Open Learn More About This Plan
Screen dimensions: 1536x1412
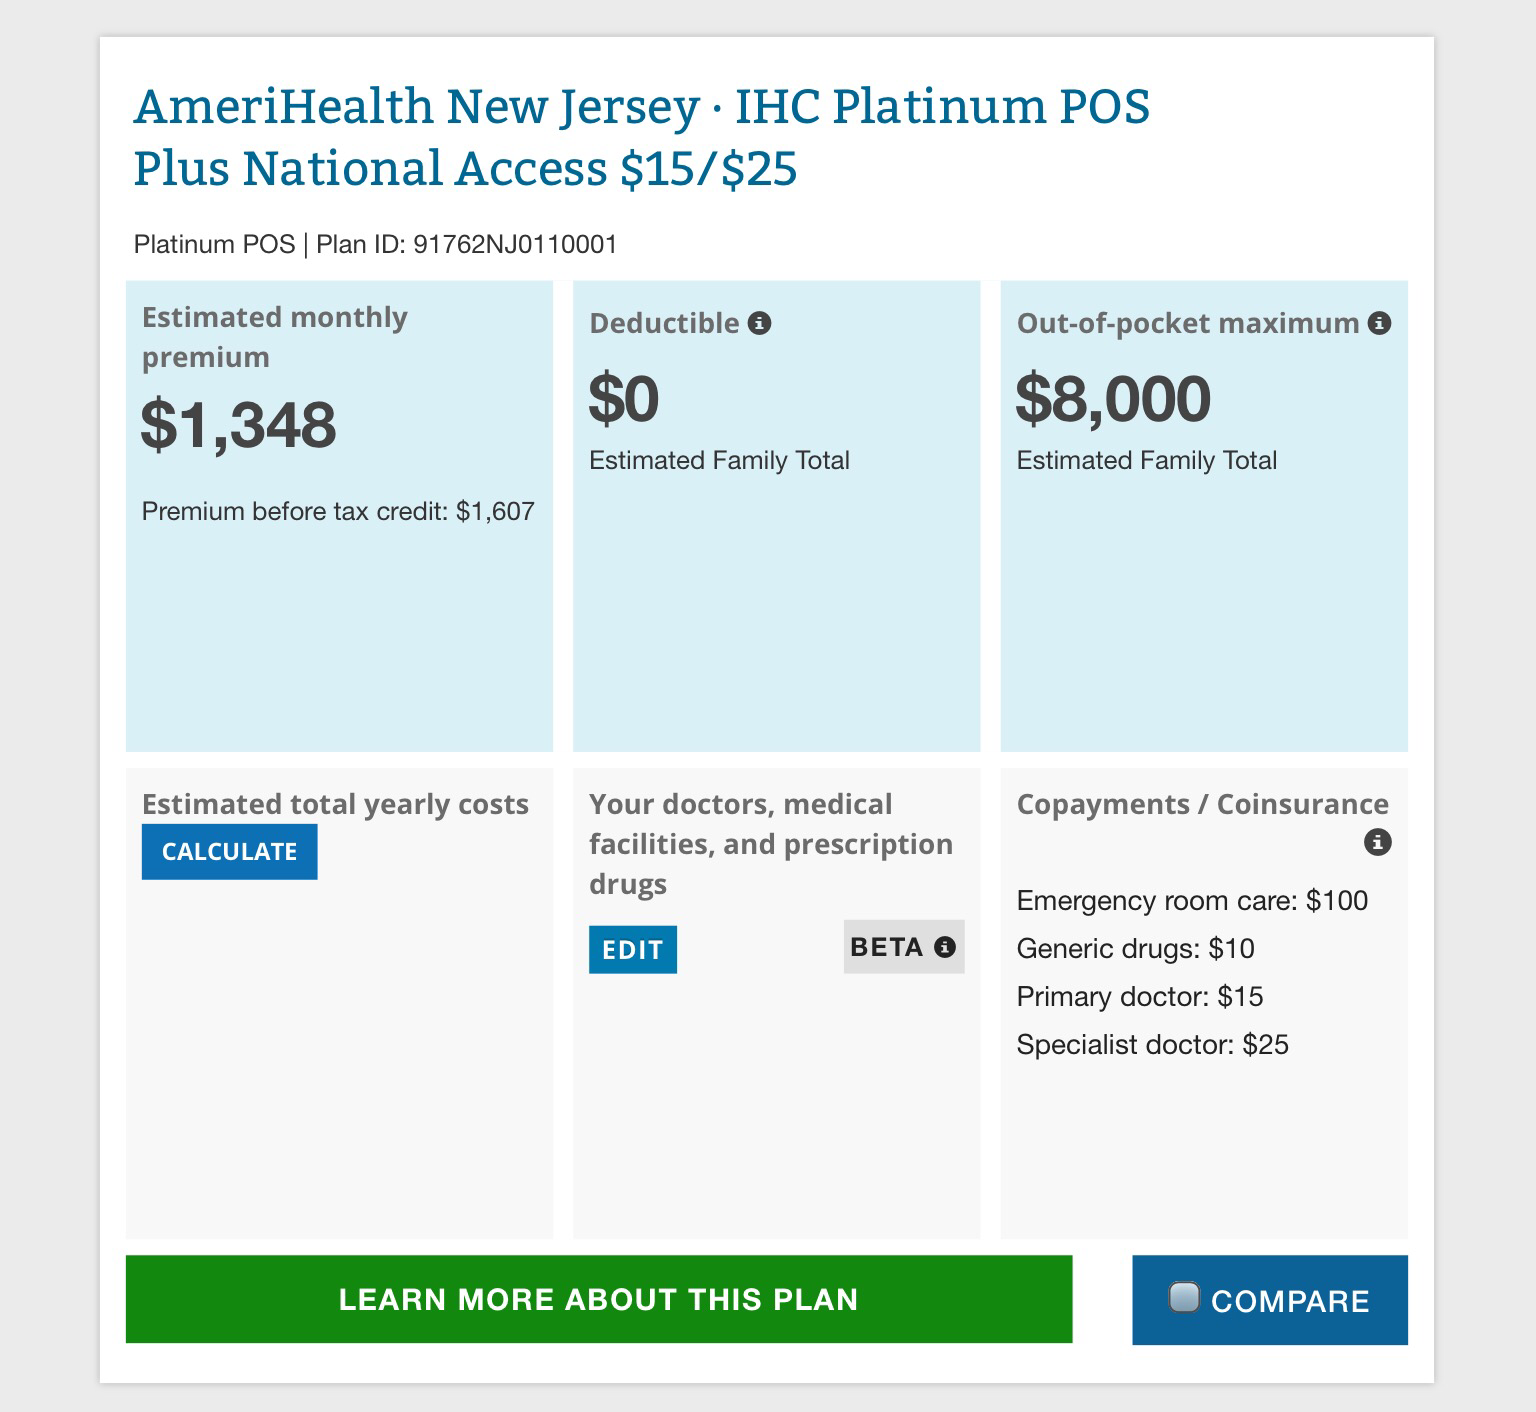[x=598, y=1299]
